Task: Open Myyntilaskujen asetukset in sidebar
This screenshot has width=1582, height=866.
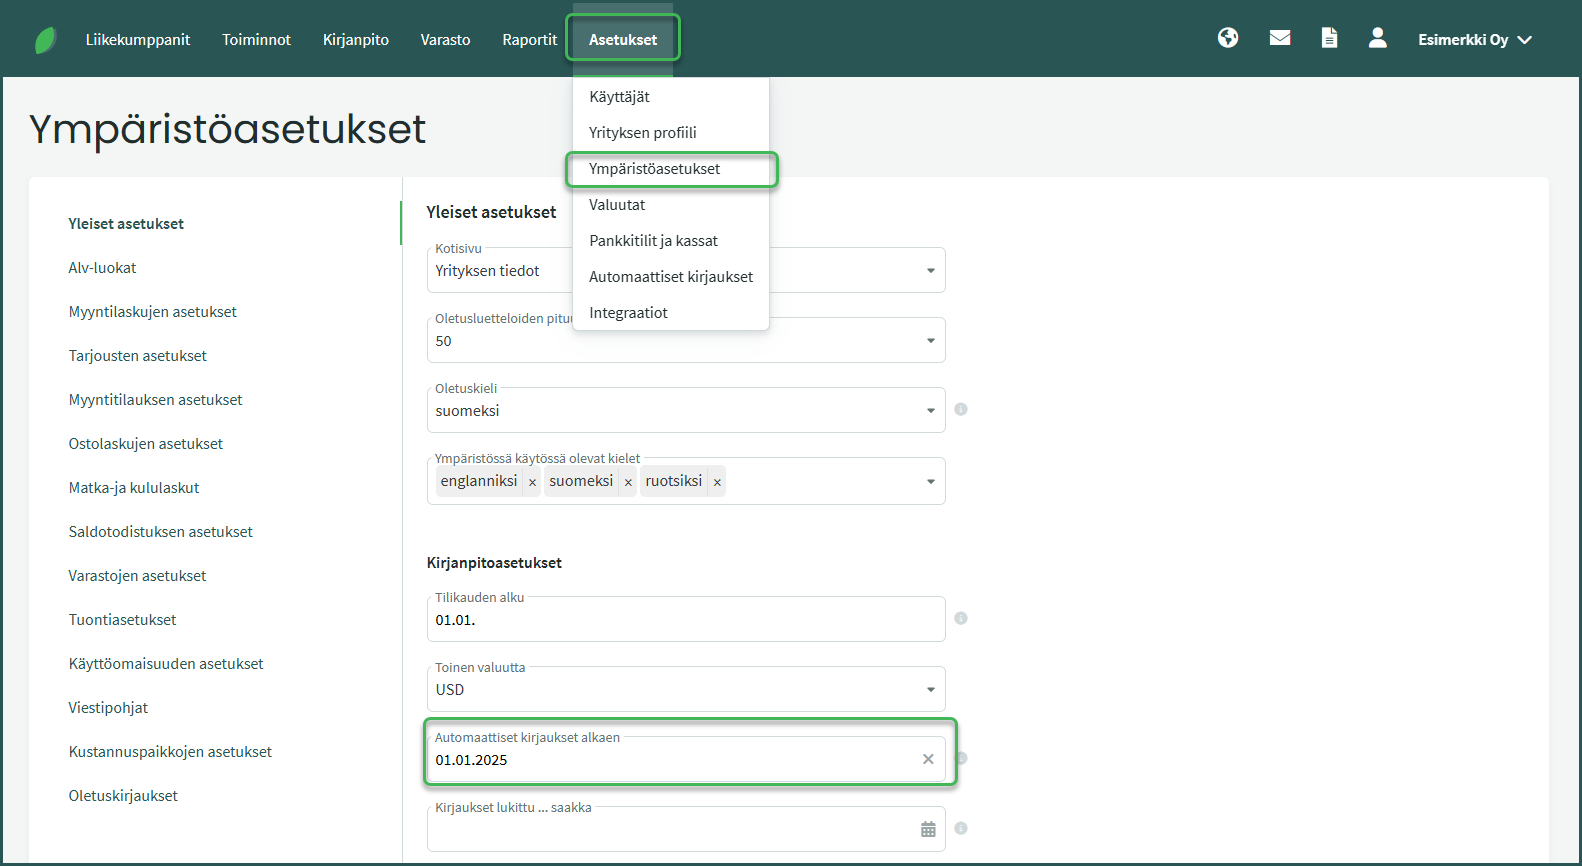Action: (x=152, y=312)
